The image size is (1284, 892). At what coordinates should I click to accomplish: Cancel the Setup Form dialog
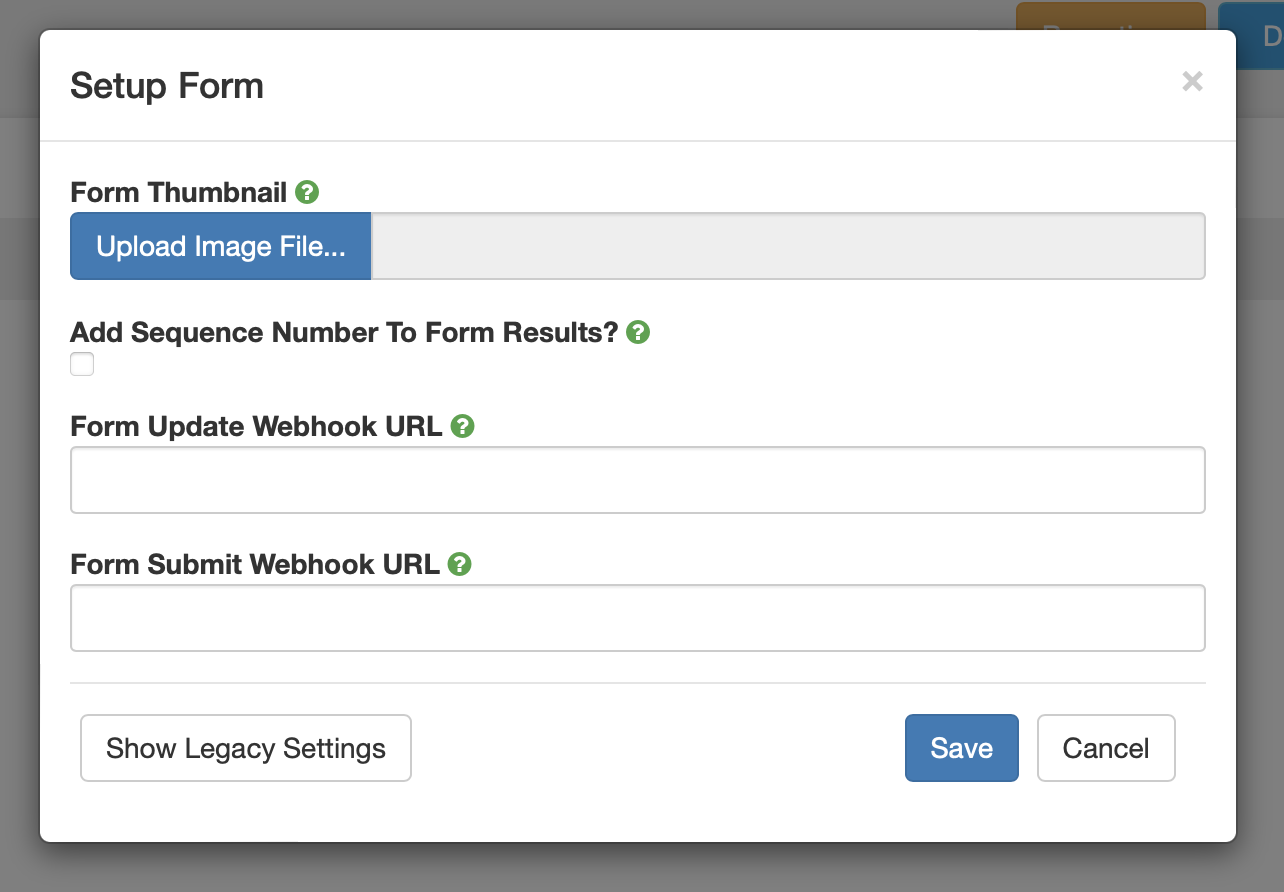(1106, 747)
